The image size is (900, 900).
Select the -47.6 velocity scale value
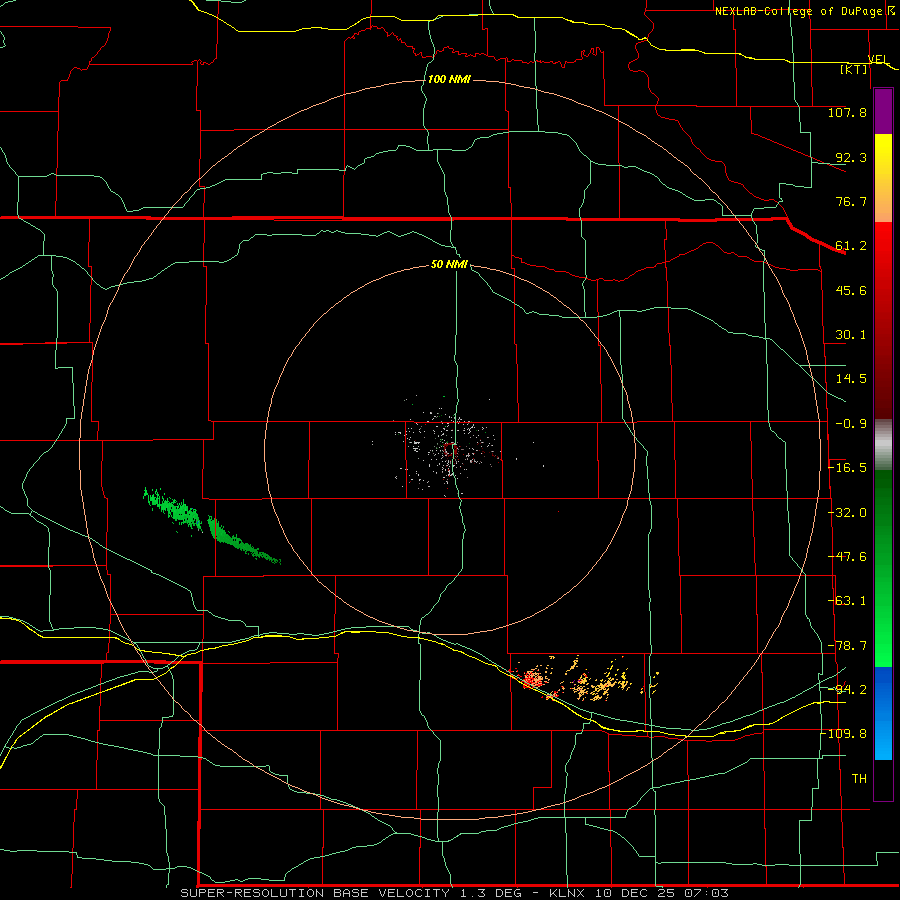click(847, 557)
